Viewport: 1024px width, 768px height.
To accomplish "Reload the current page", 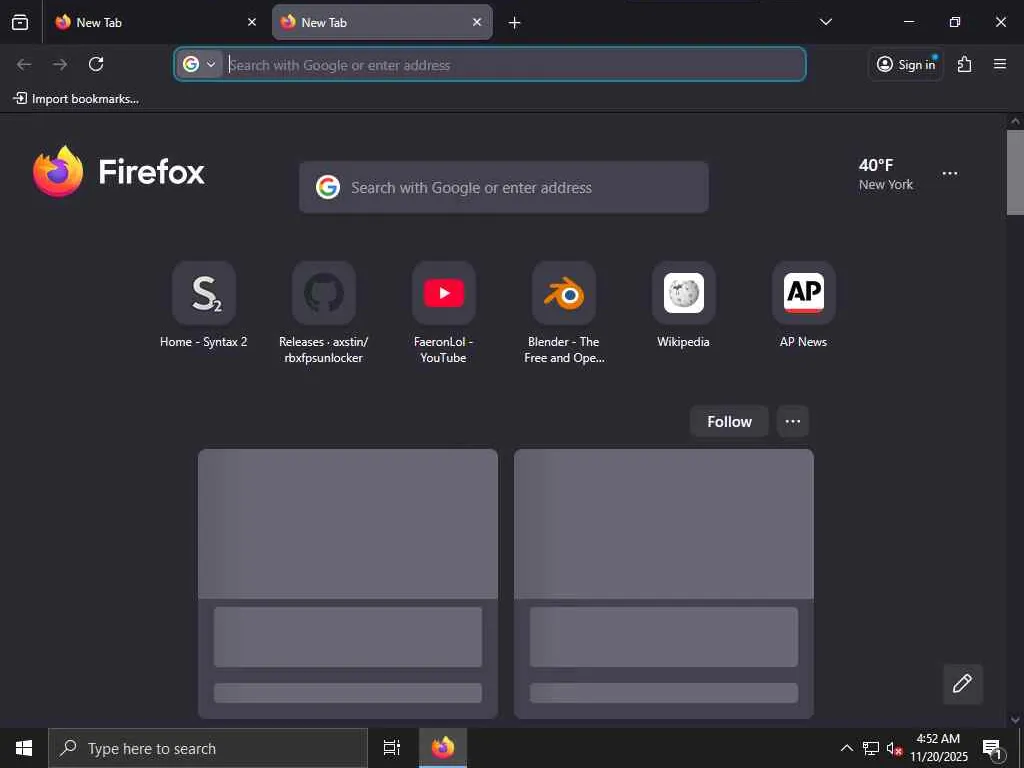I will 96,64.
